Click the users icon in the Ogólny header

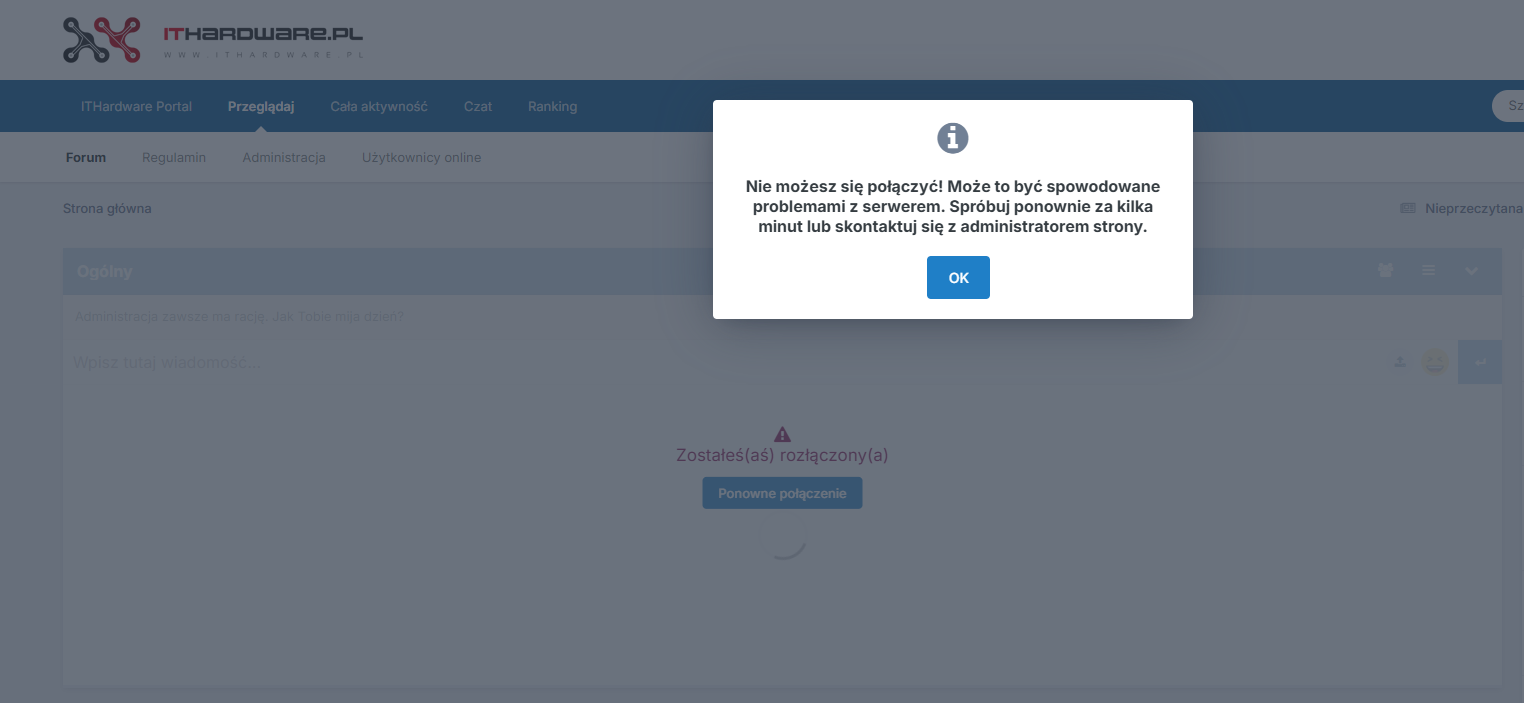click(1385, 270)
